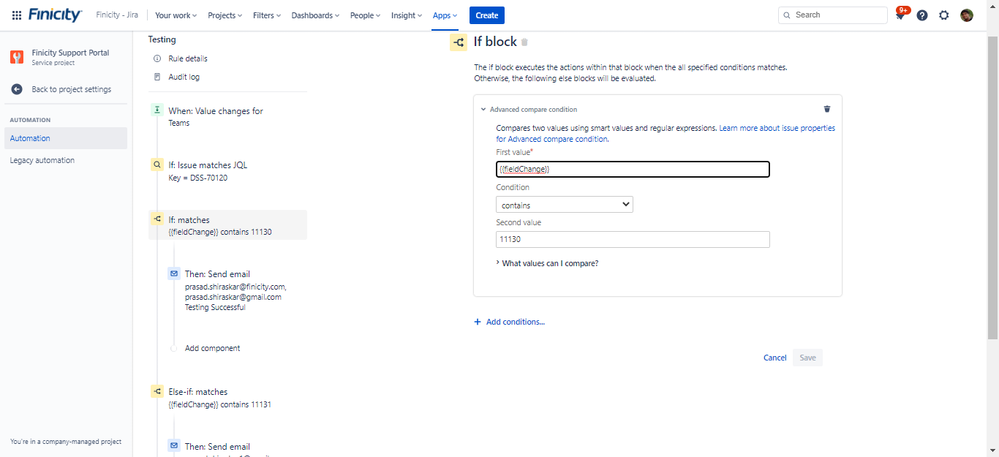Click the Save button
This screenshot has width=999, height=457.
[807, 358]
